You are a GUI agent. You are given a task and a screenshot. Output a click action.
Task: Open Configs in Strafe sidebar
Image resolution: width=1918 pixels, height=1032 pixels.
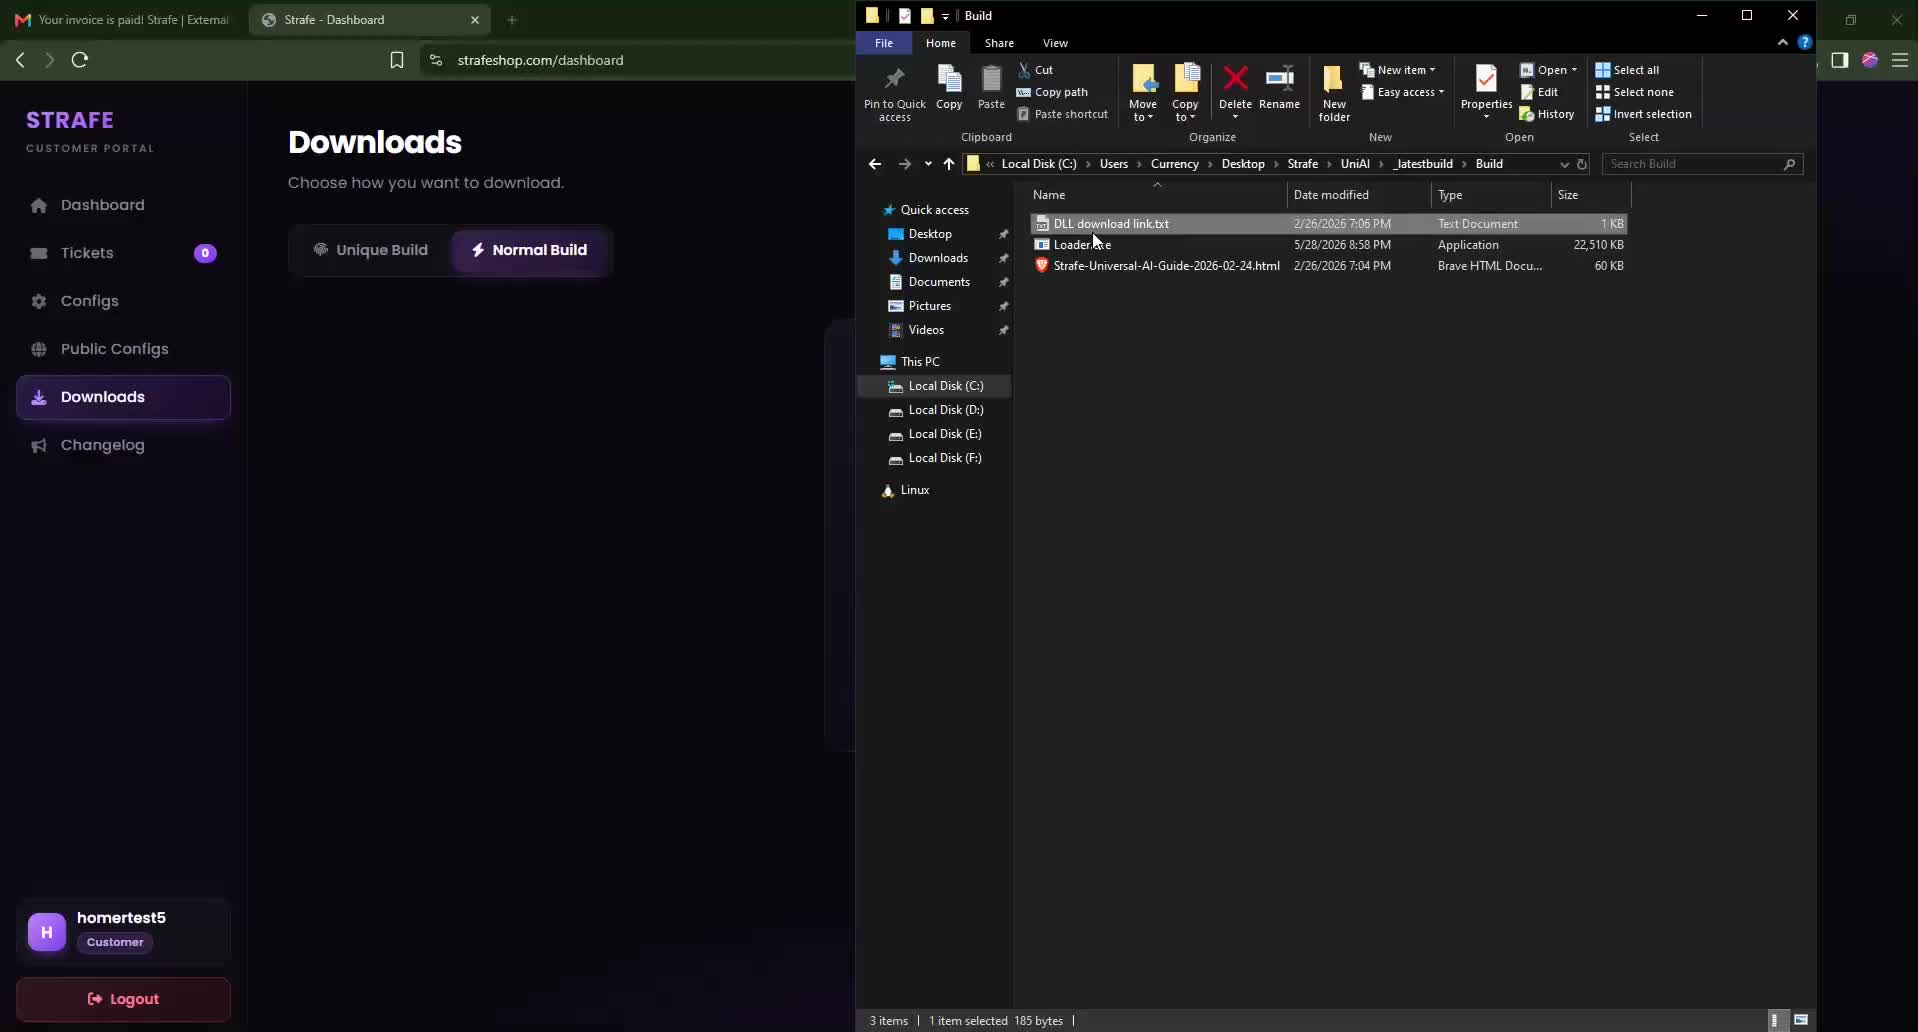pos(123,301)
